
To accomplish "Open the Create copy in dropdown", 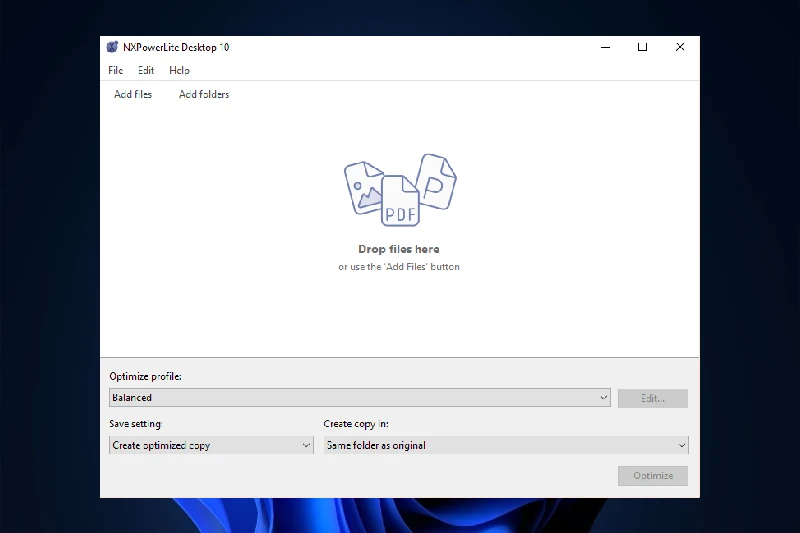I will coord(506,445).
